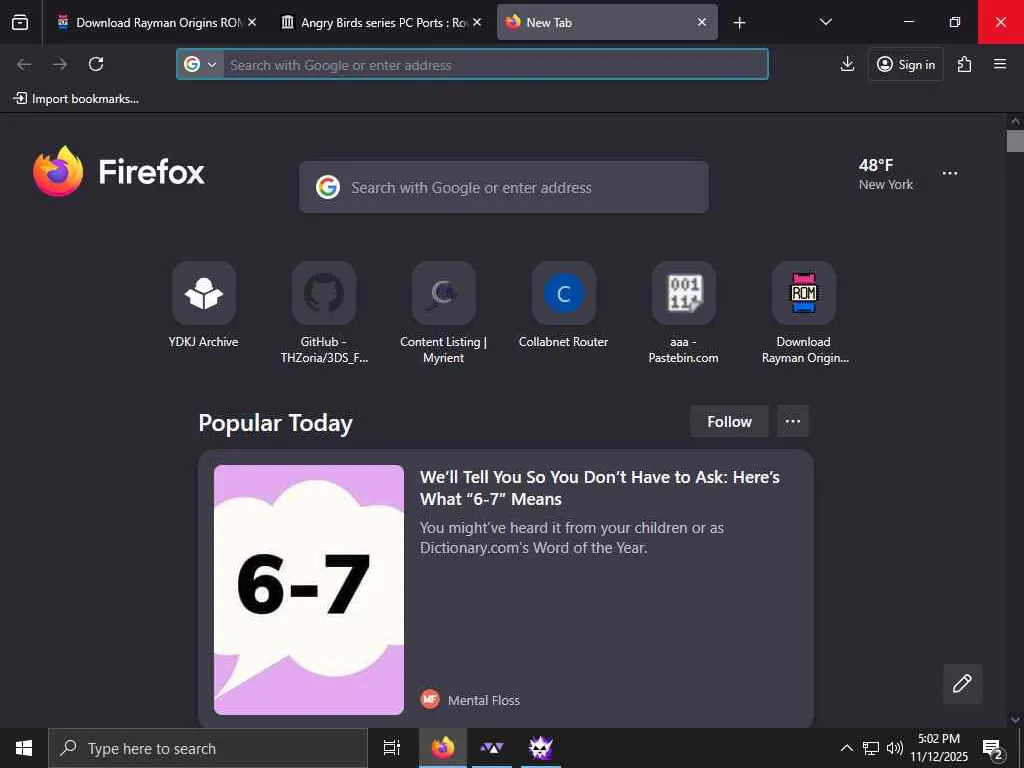Open a new tab with plus button
The width and height of the screenshot is (1024, 768).
point(739,23)
